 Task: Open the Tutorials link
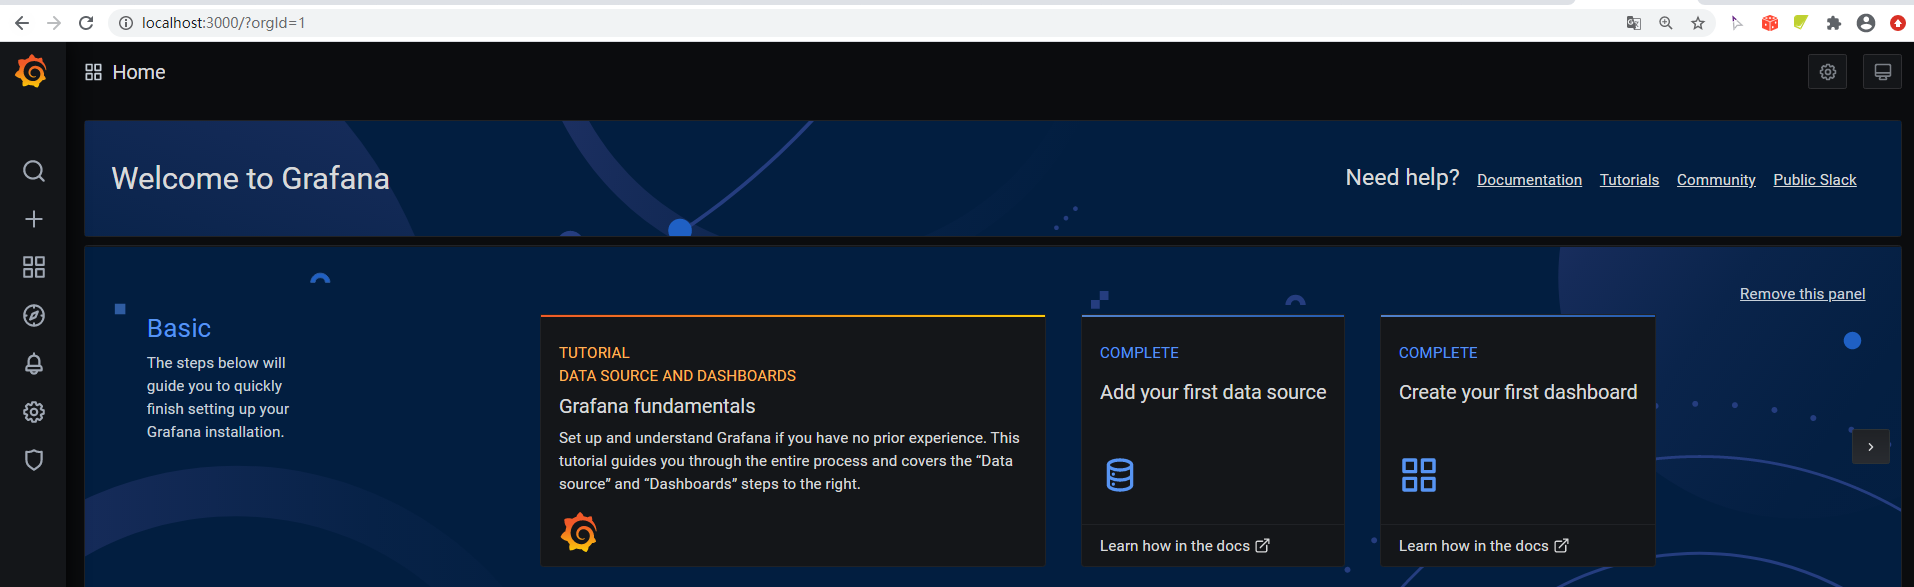(x=1629, y=180)
